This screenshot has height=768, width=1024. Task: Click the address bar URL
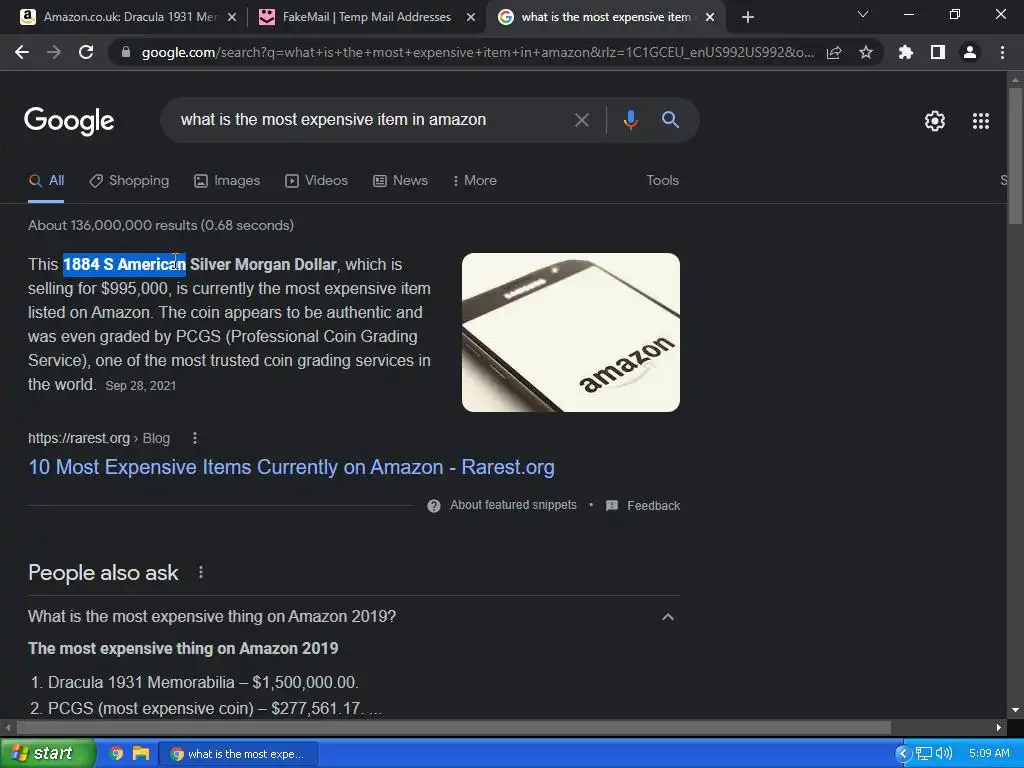click(477, 52)
